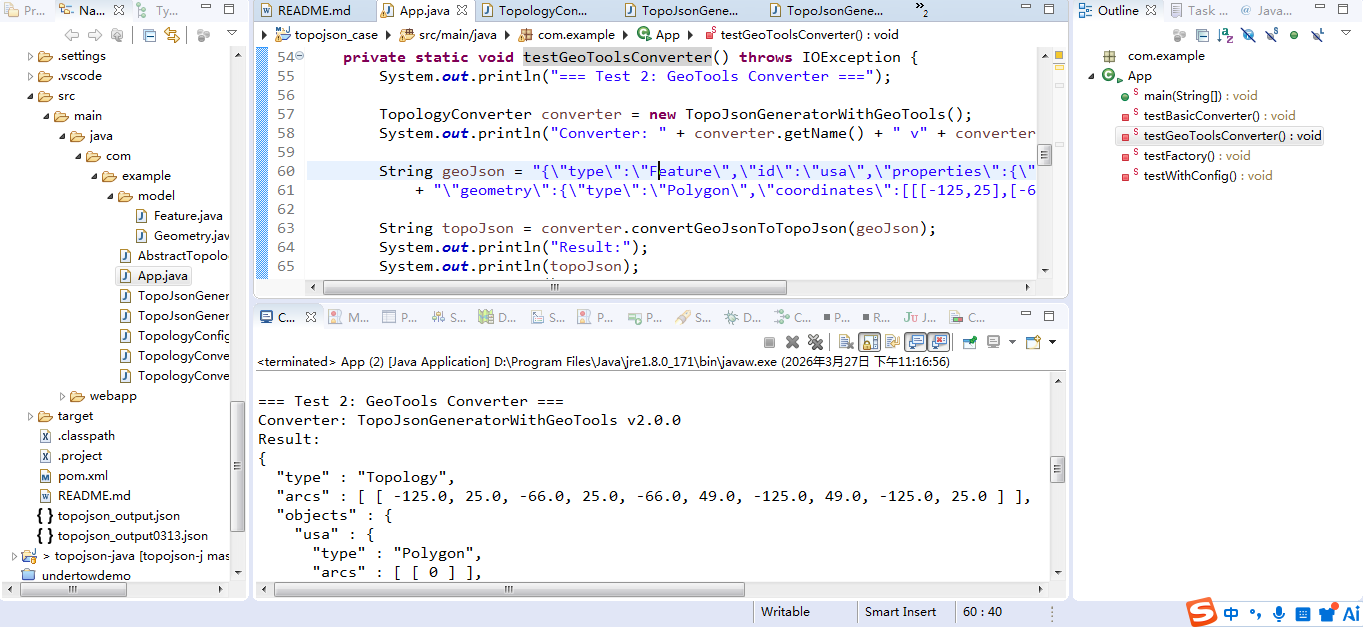The height and width of the screenshot is (627, 1363).
Task: Expand the .vscode folder
Action: click(x=30, y=76)
